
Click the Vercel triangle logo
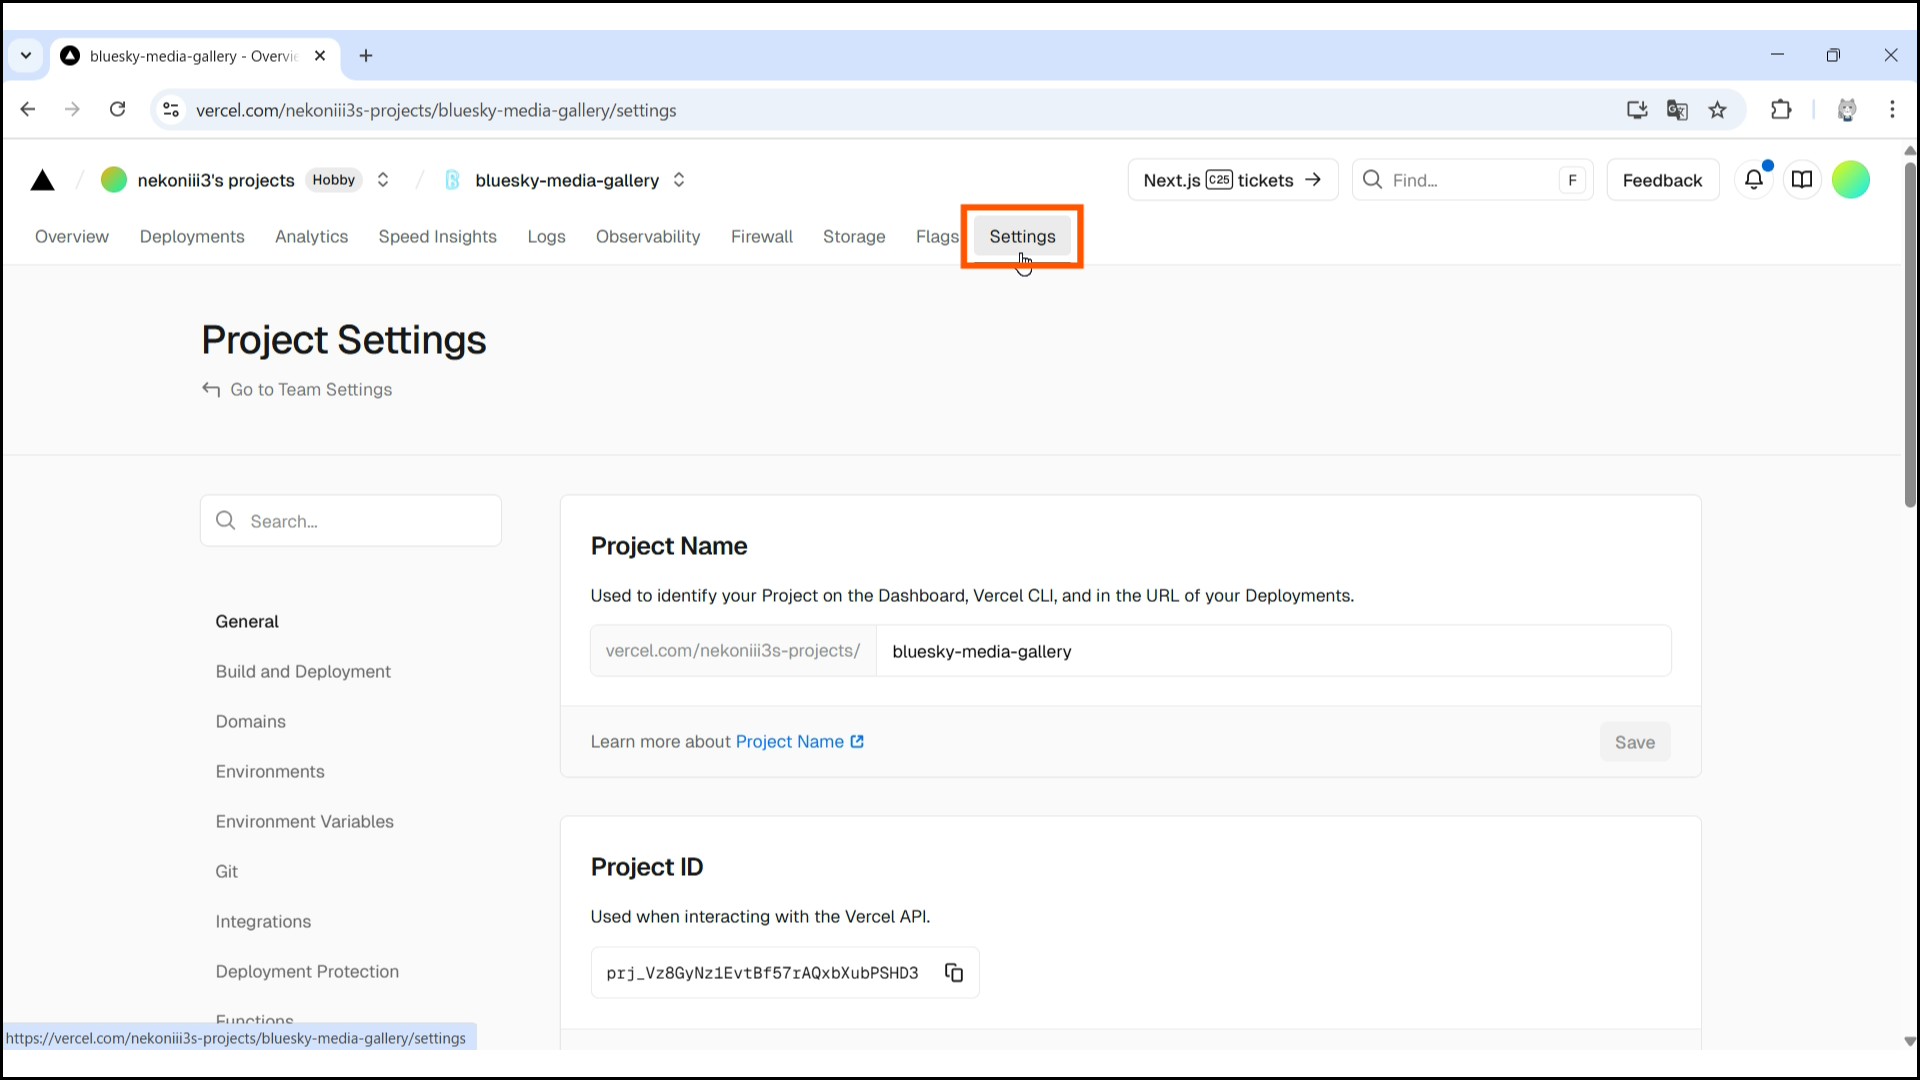pos(42,180)
